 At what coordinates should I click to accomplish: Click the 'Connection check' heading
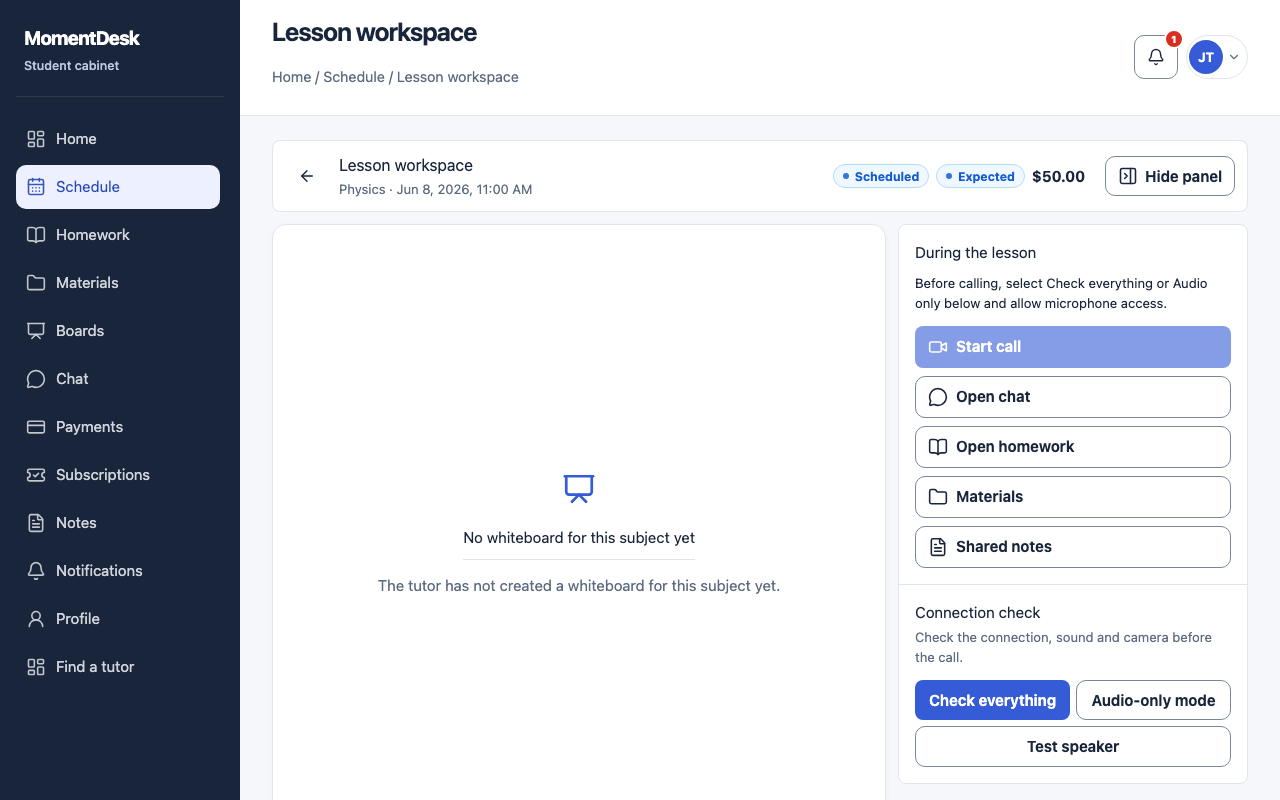978,613
